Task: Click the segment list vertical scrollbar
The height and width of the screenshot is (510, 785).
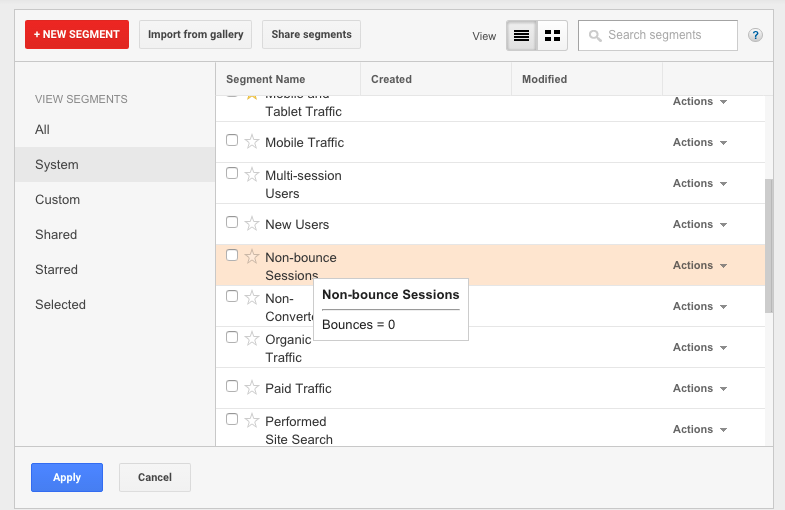Action: point(768,245)
